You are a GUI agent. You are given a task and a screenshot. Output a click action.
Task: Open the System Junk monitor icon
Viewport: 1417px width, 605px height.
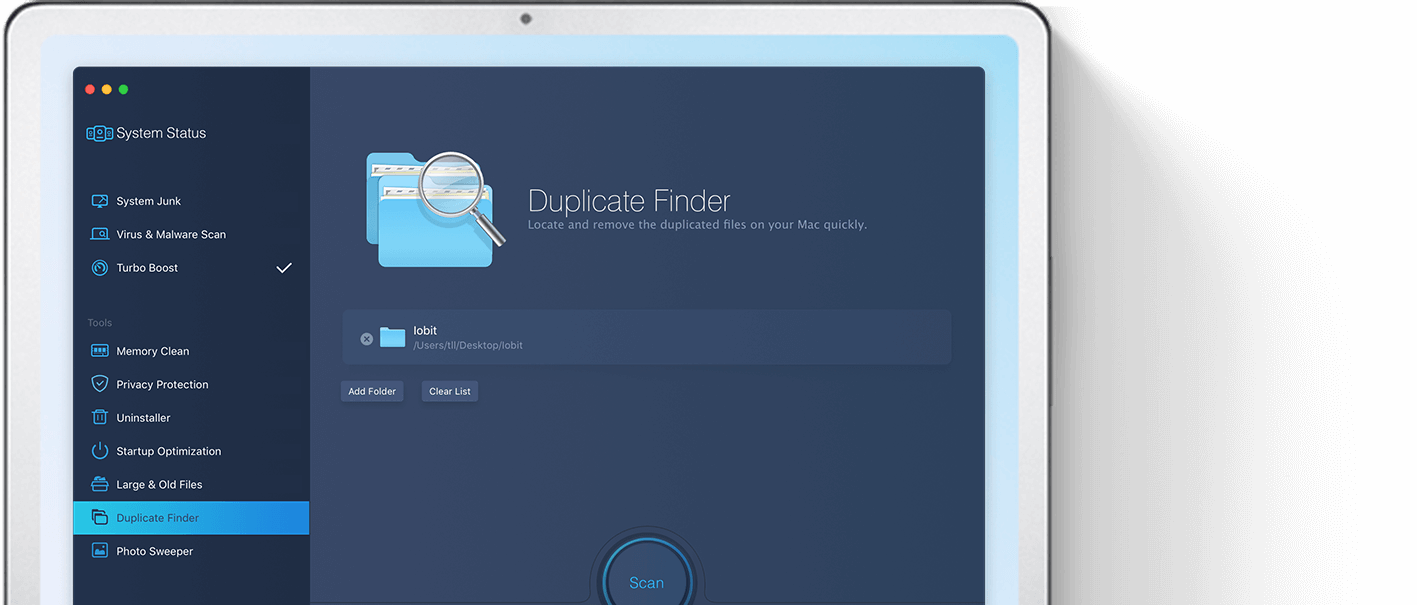click(99, 201)
